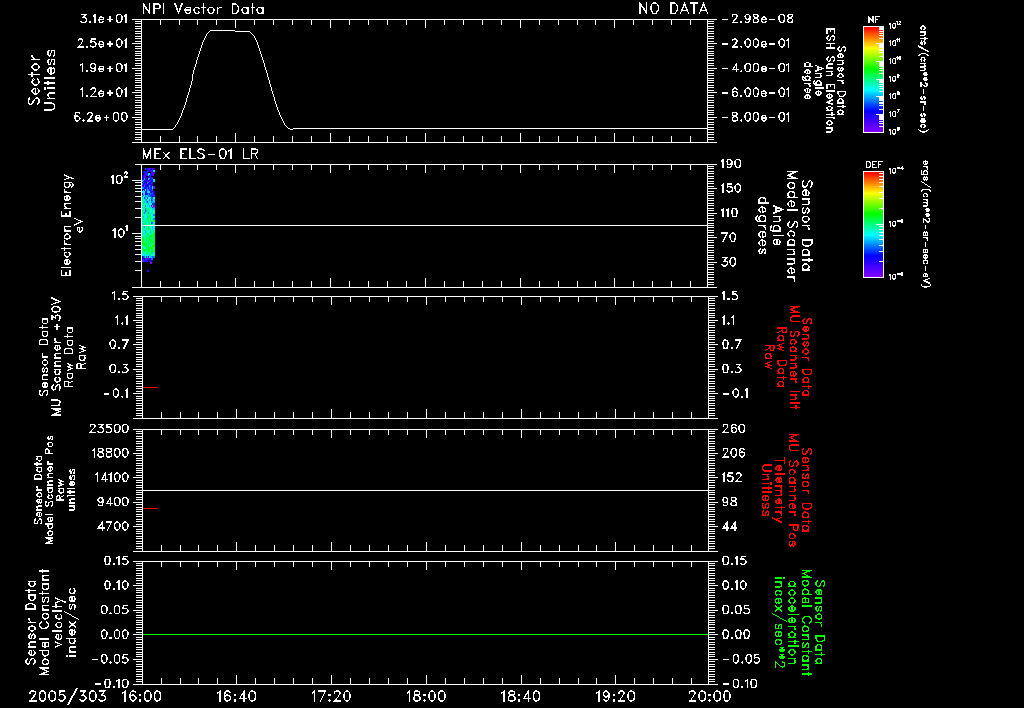Click the 16:40 time axis label
Image resolution: width=1024 pixels, height=708 pixels.
pyautogui.click(x=236, y=696)
